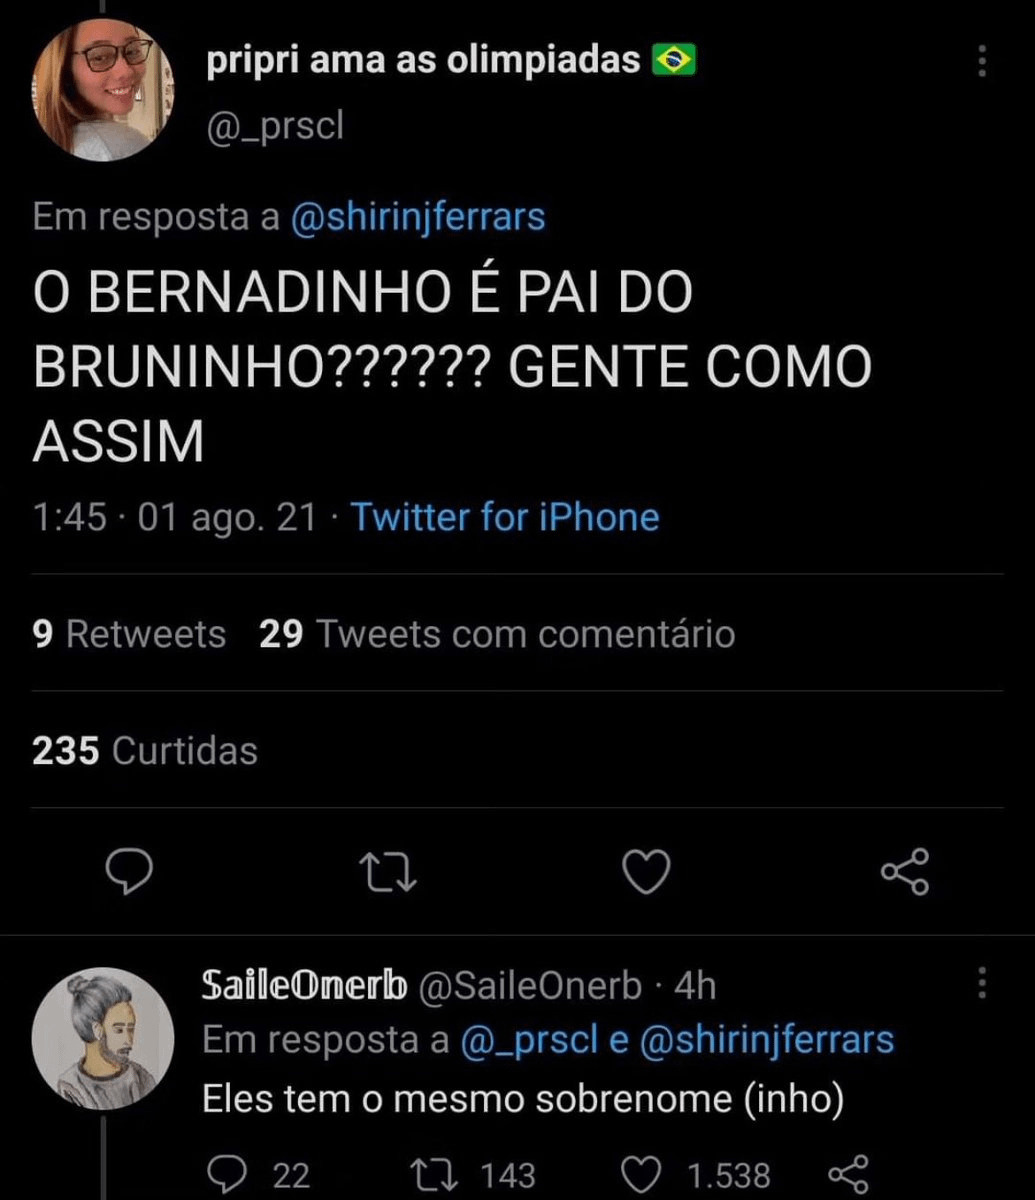Share SaileOnerb's reply tweet
Viewport: 1035px width, 1200px height.
850,1174
